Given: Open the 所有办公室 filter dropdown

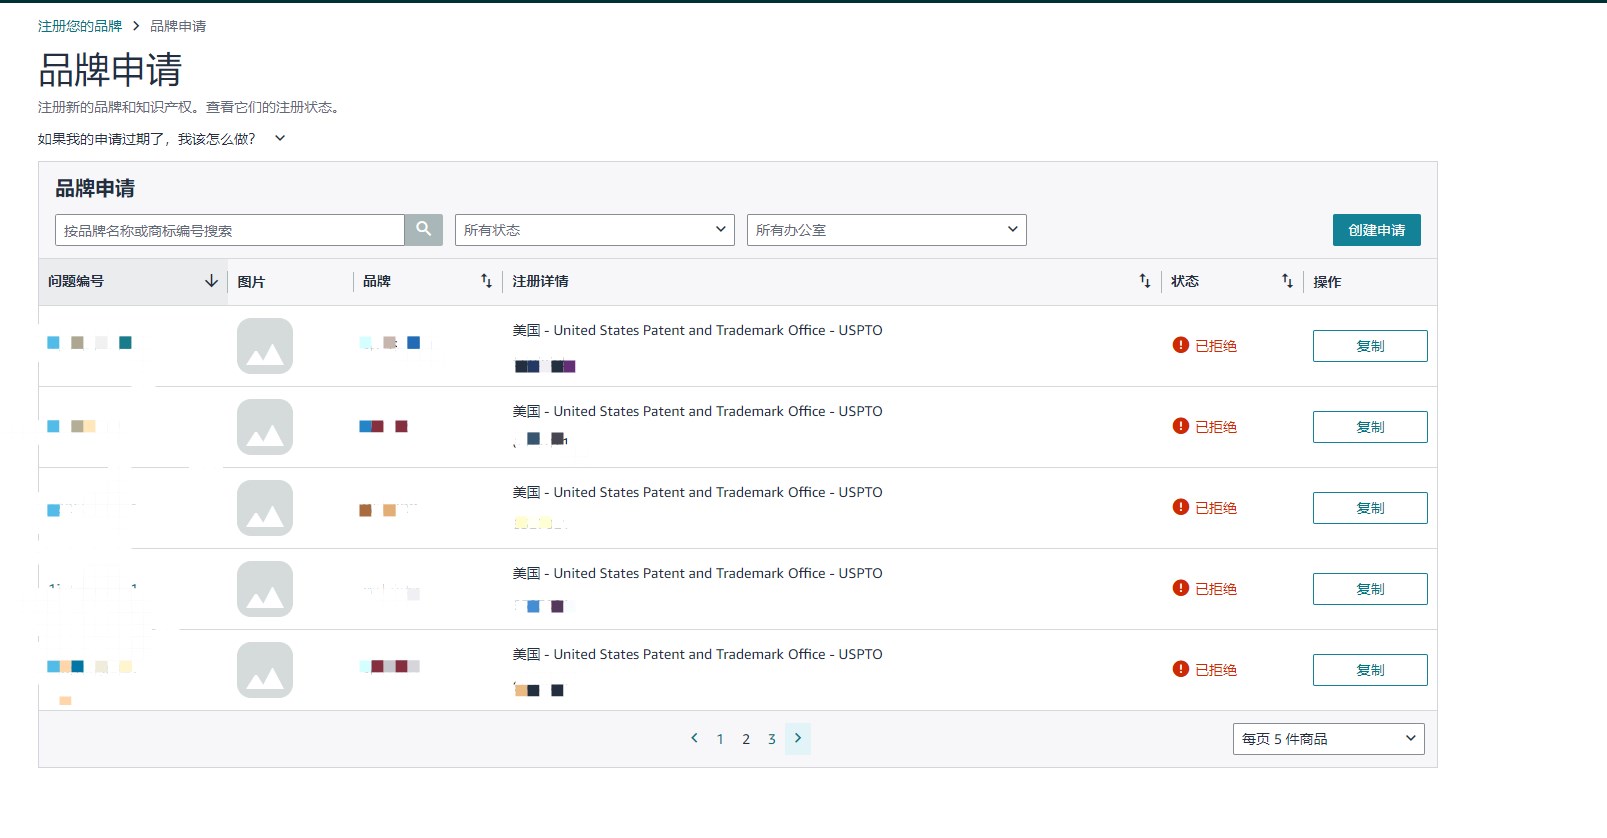Looking at the screenshot, I should [x=886, y=230].
